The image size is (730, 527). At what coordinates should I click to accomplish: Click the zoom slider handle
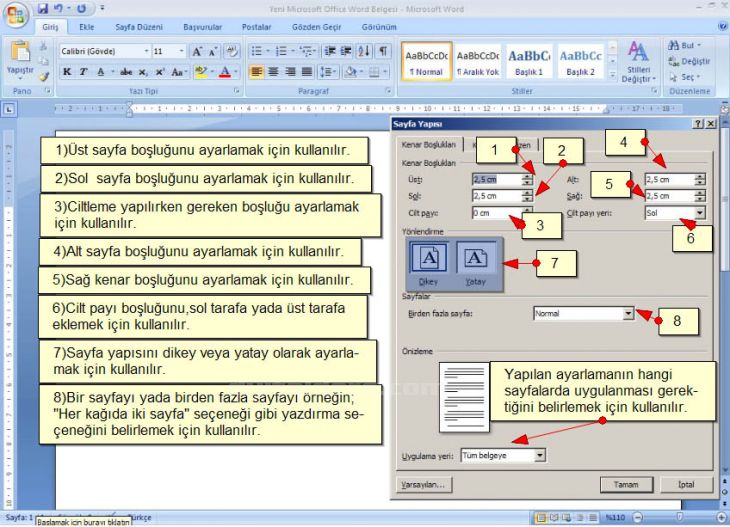pos(680,517)
